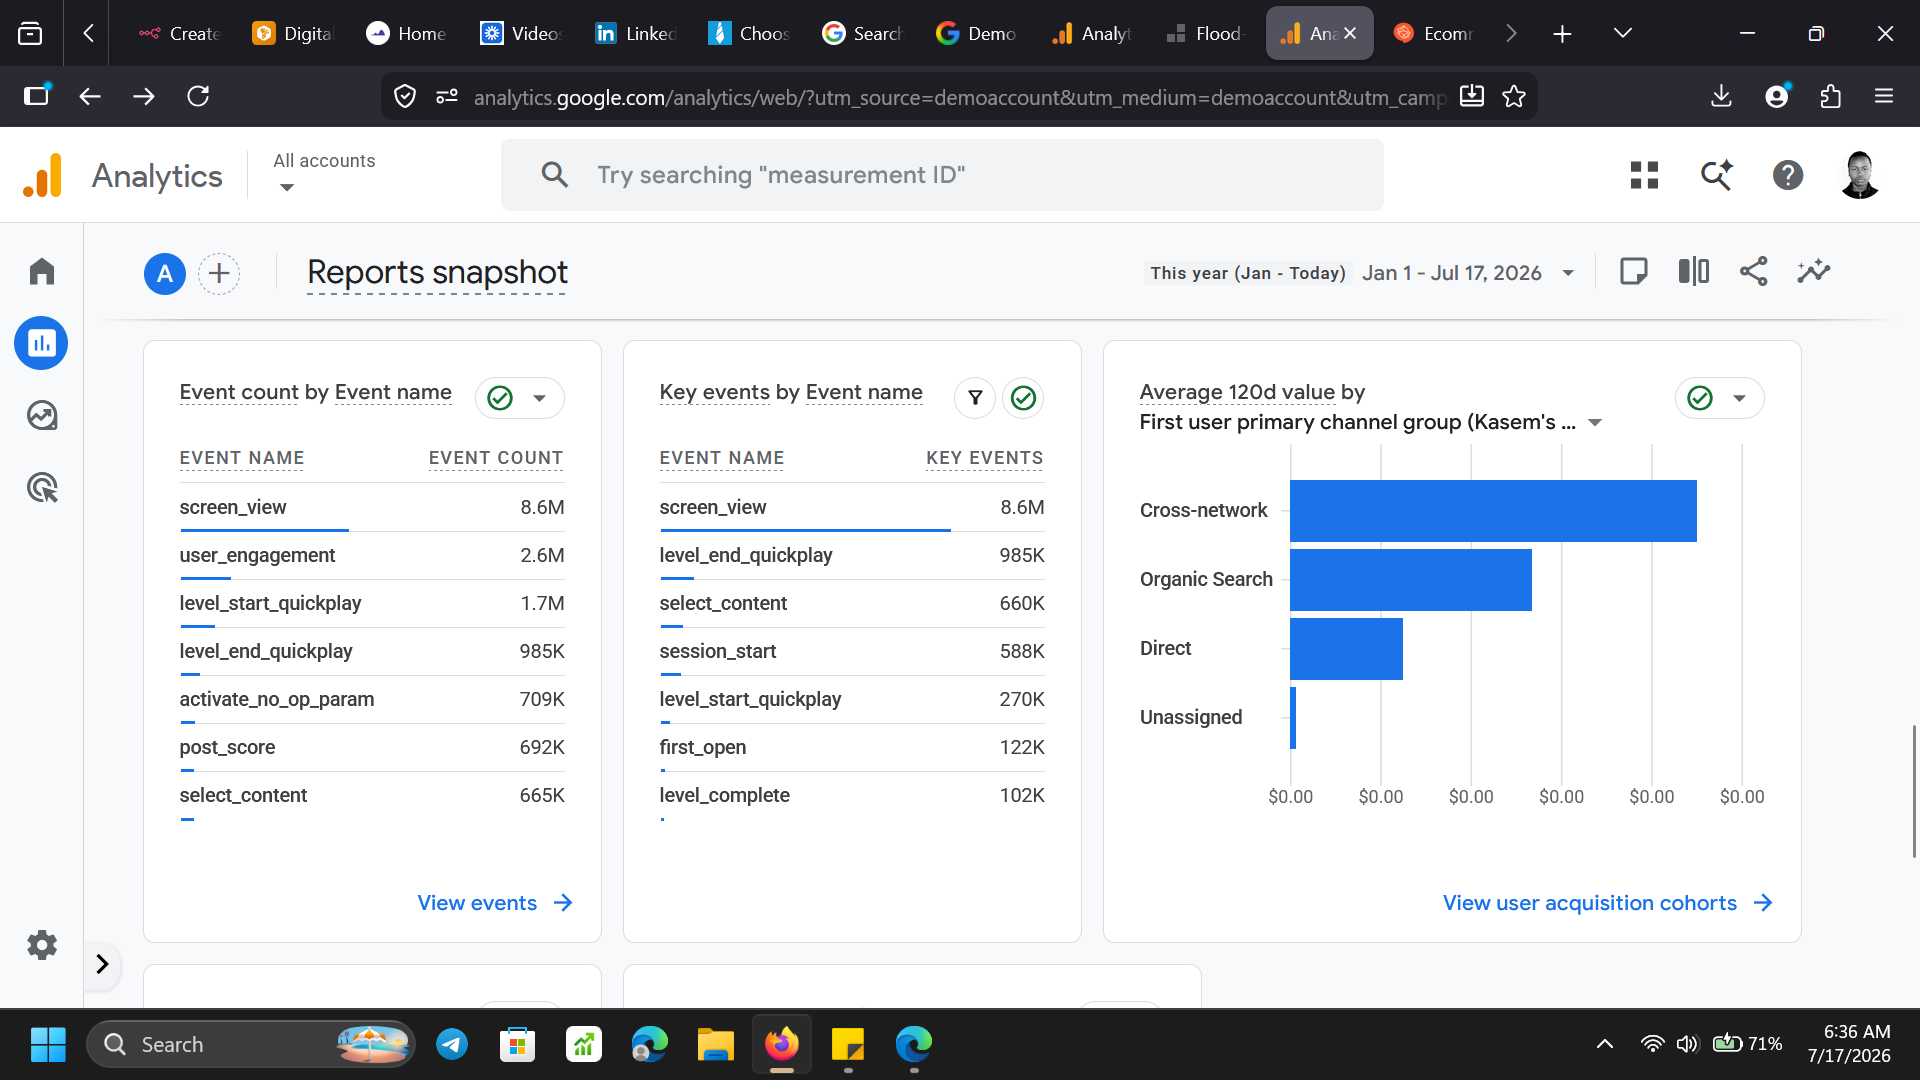The width and height of the screenshot is (1920, 1080).
Task: Open the Reports icon in sidebar
Action: (x=41, y=343)
